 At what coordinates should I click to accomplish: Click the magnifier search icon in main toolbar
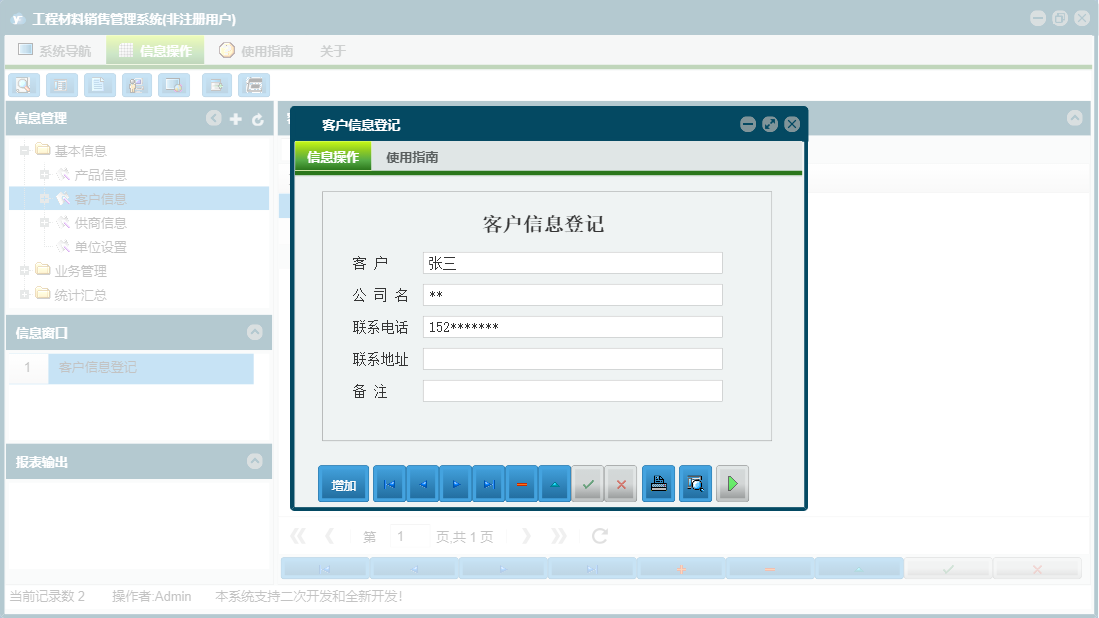24,85
